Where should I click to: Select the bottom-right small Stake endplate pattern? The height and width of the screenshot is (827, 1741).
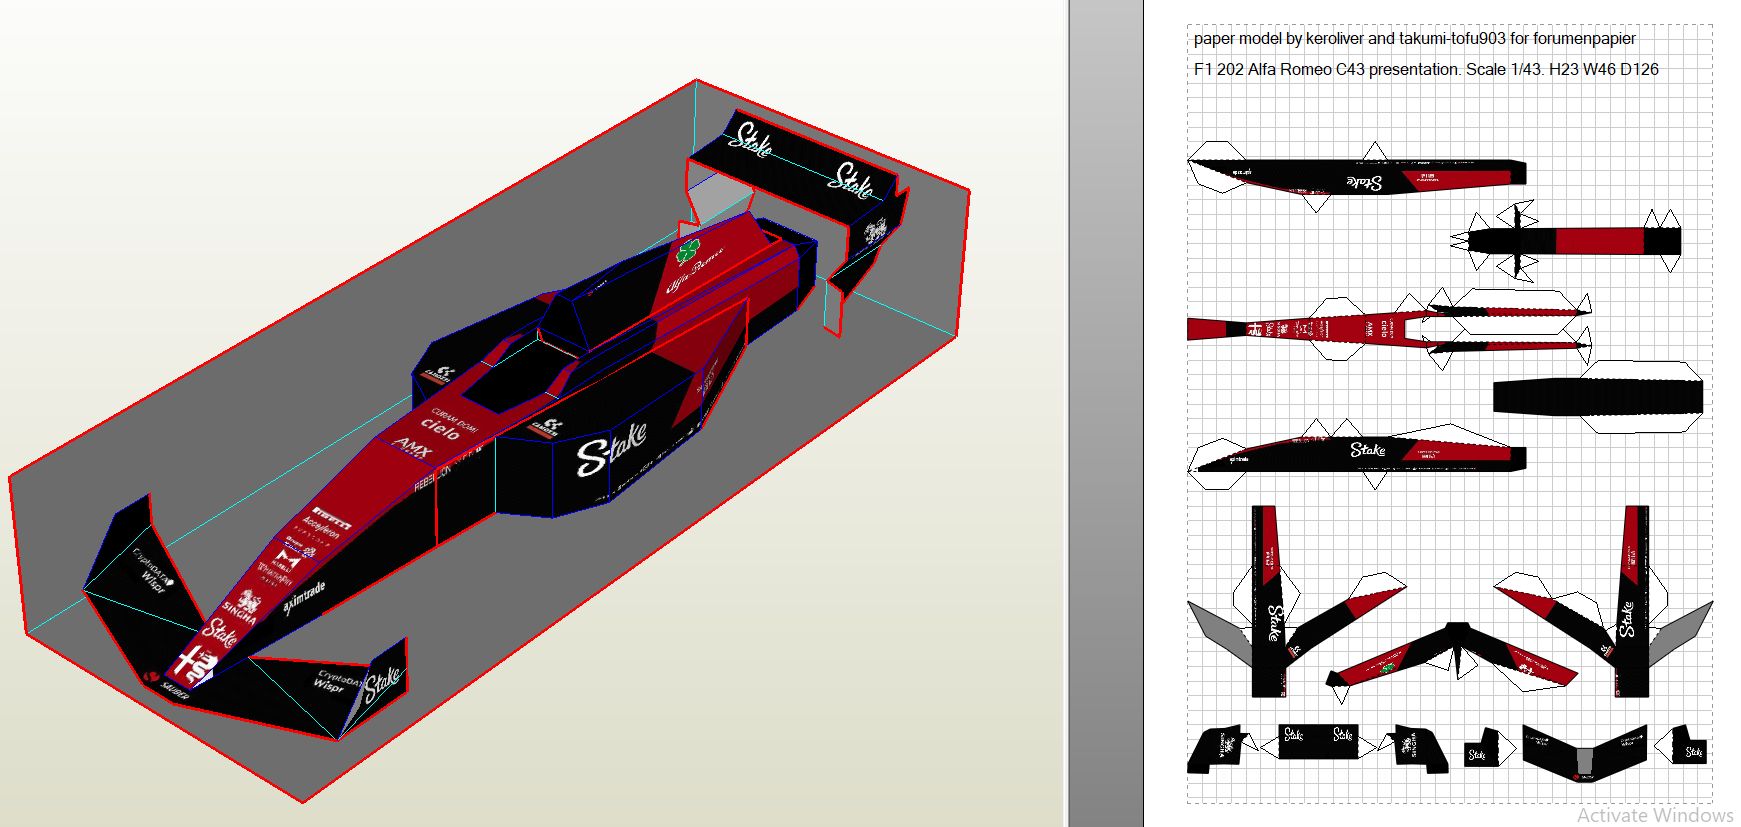coord(1690,751)
